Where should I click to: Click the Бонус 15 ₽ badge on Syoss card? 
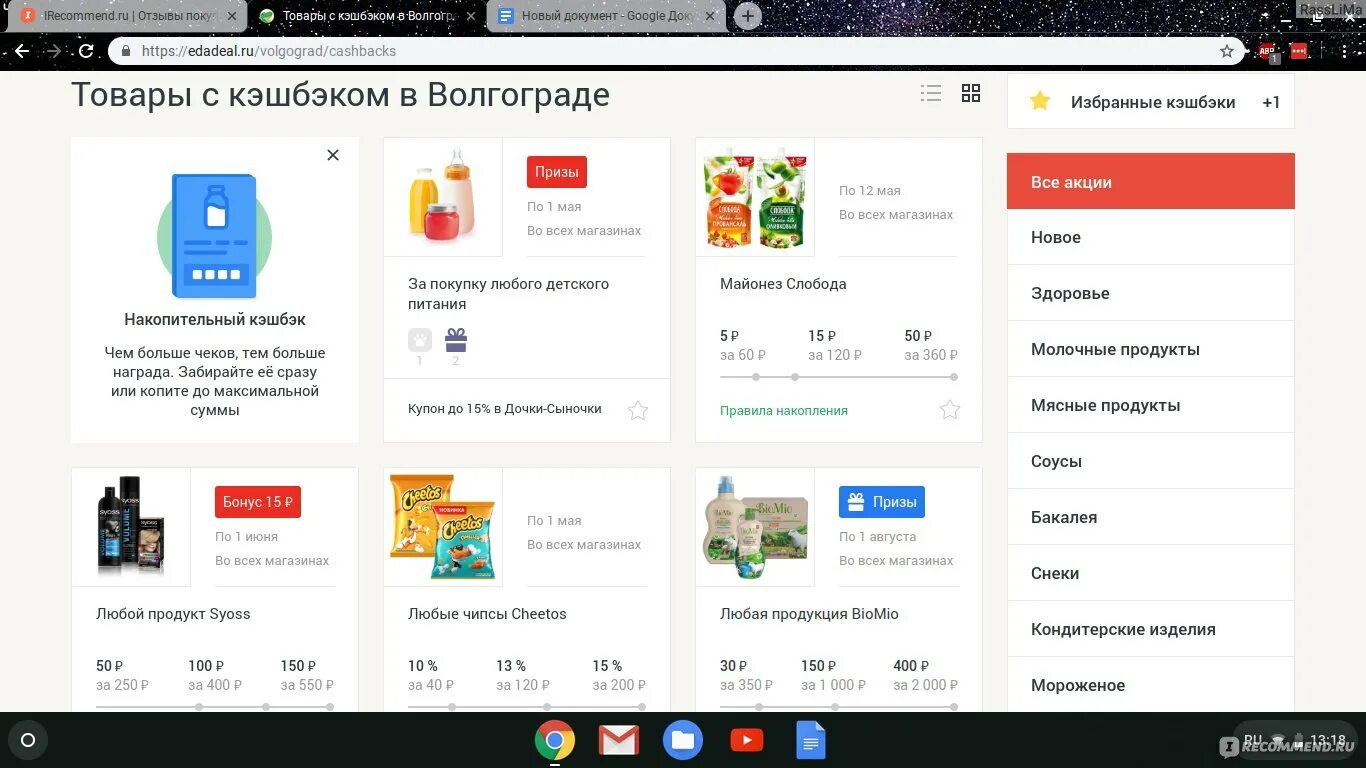pyautogui.click(x=258, y=502)
